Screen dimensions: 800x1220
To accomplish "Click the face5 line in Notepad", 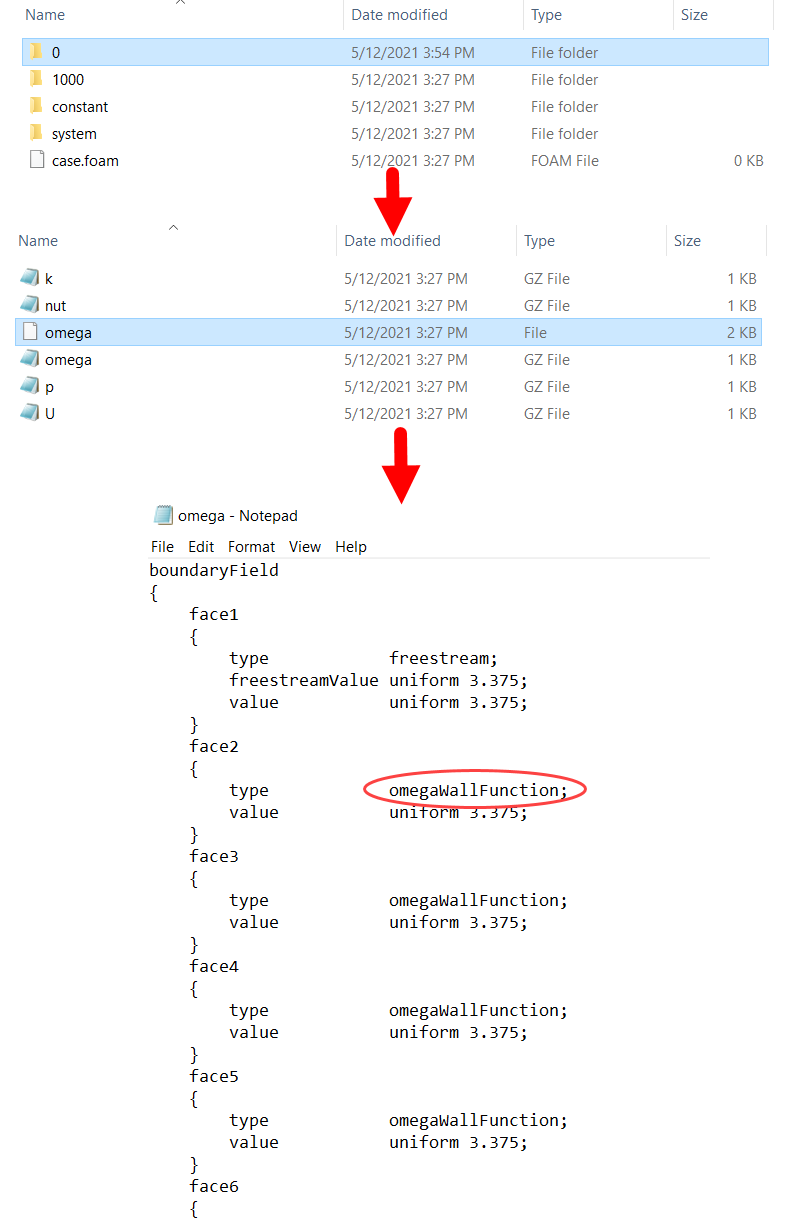I will click(214, 1076).
